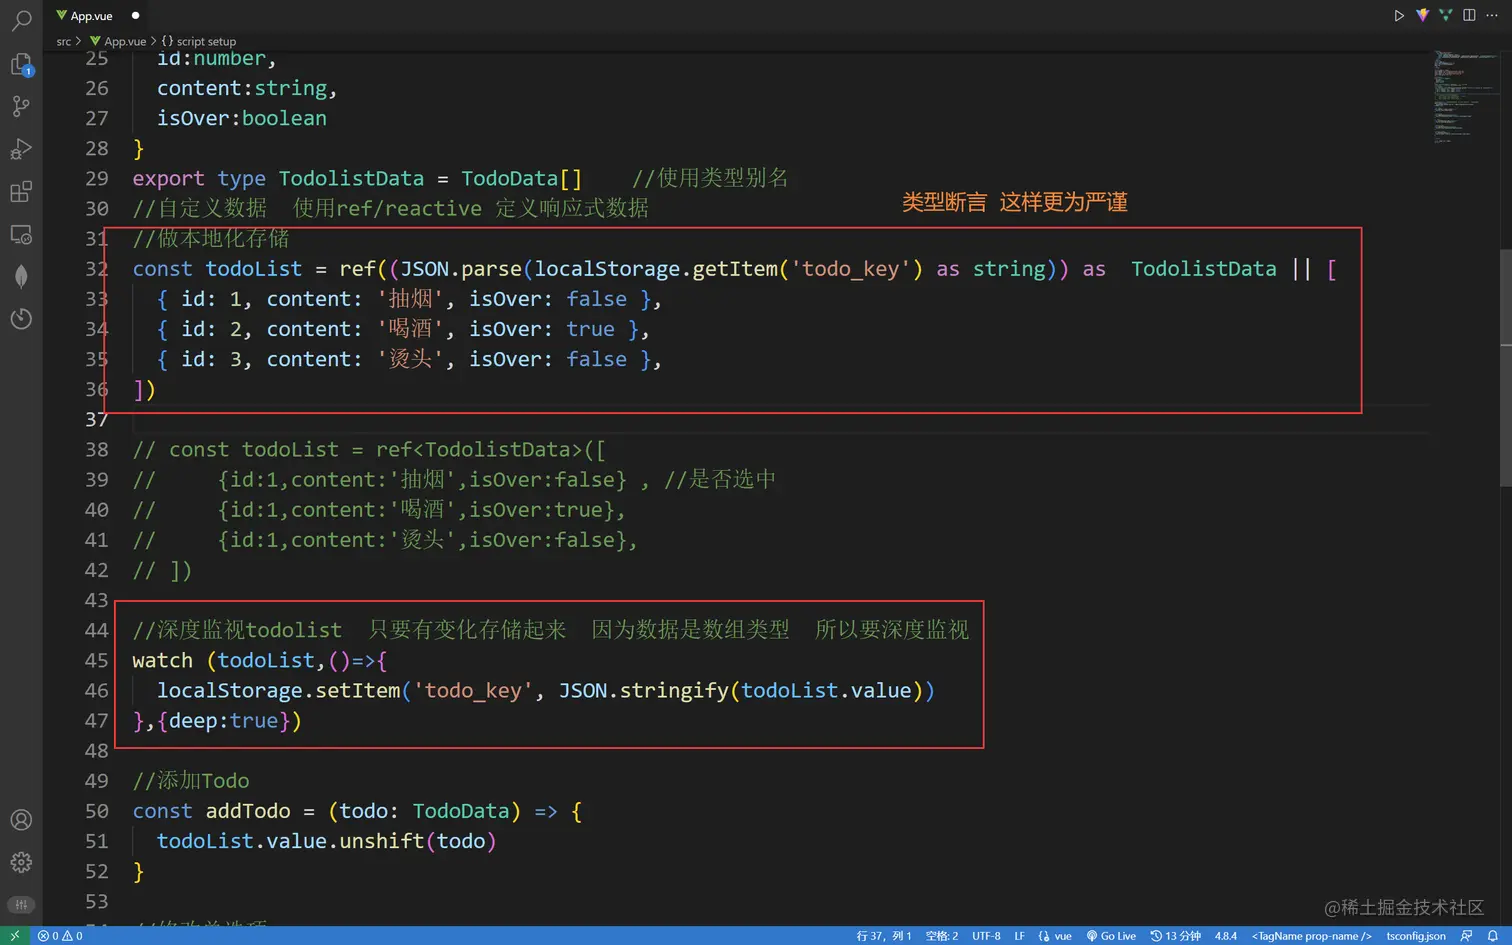Click the src breadcrumb

coord(64,41)
